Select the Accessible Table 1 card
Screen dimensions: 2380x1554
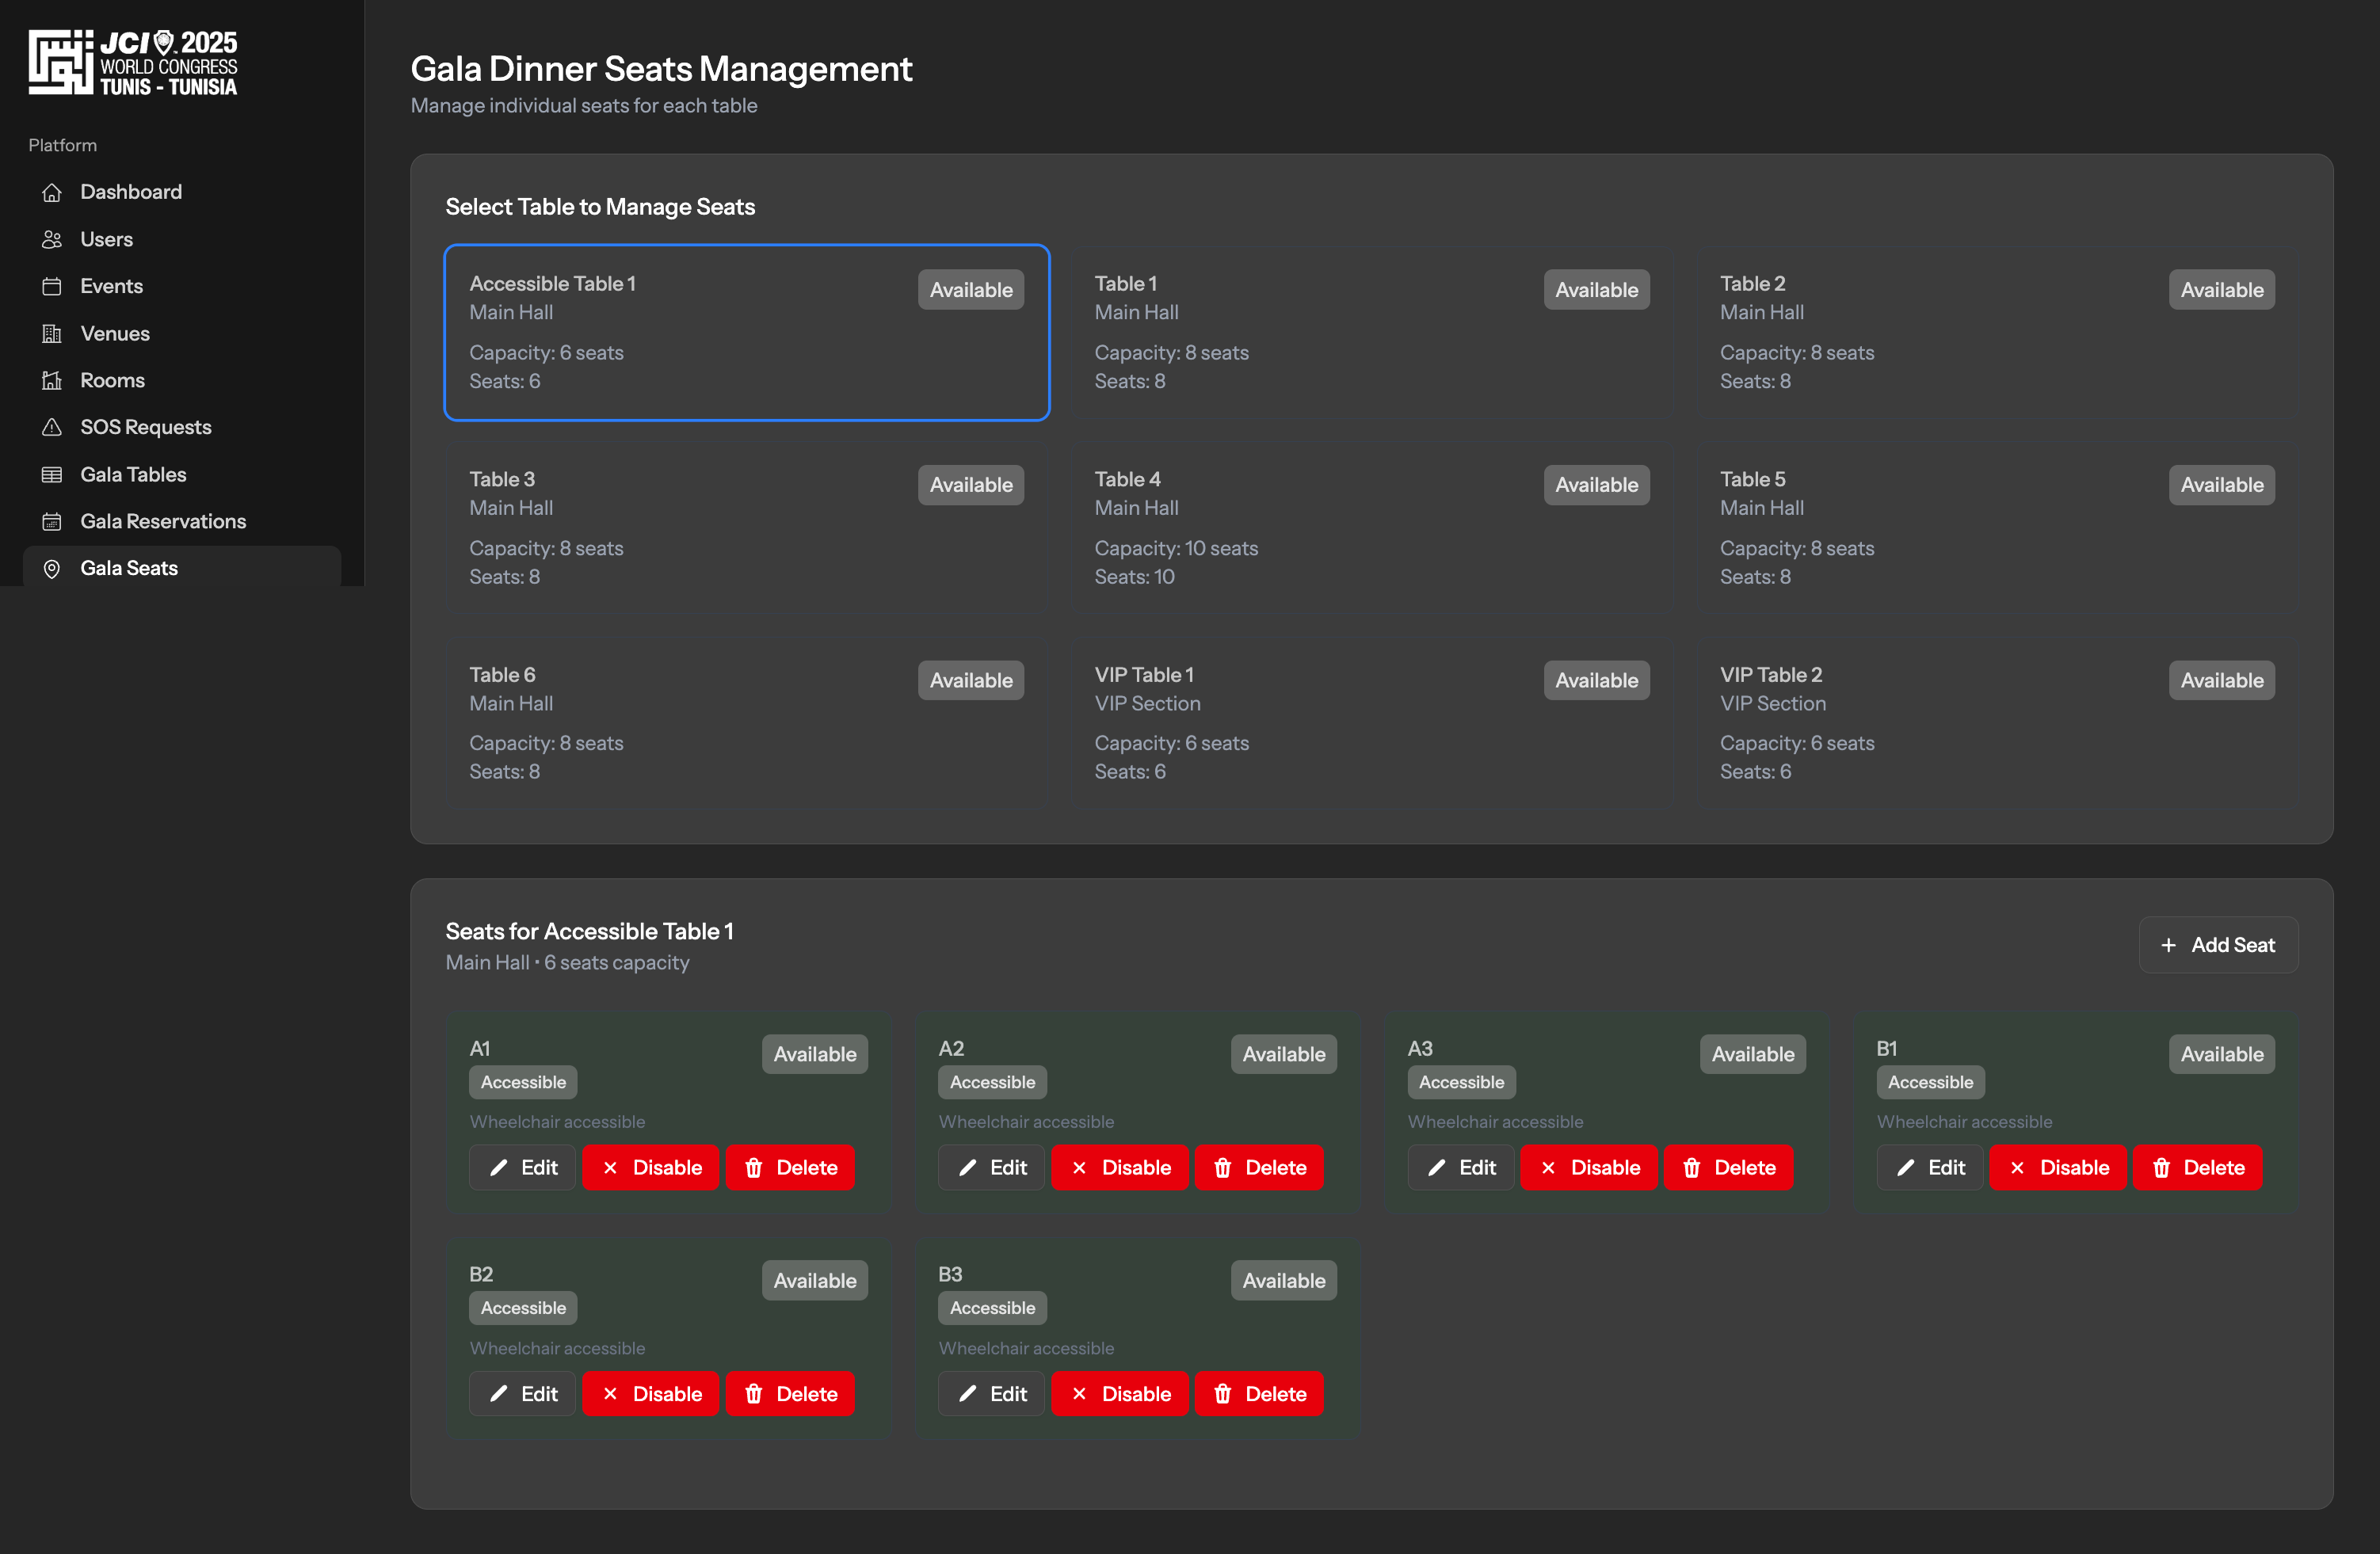(747, 332)
